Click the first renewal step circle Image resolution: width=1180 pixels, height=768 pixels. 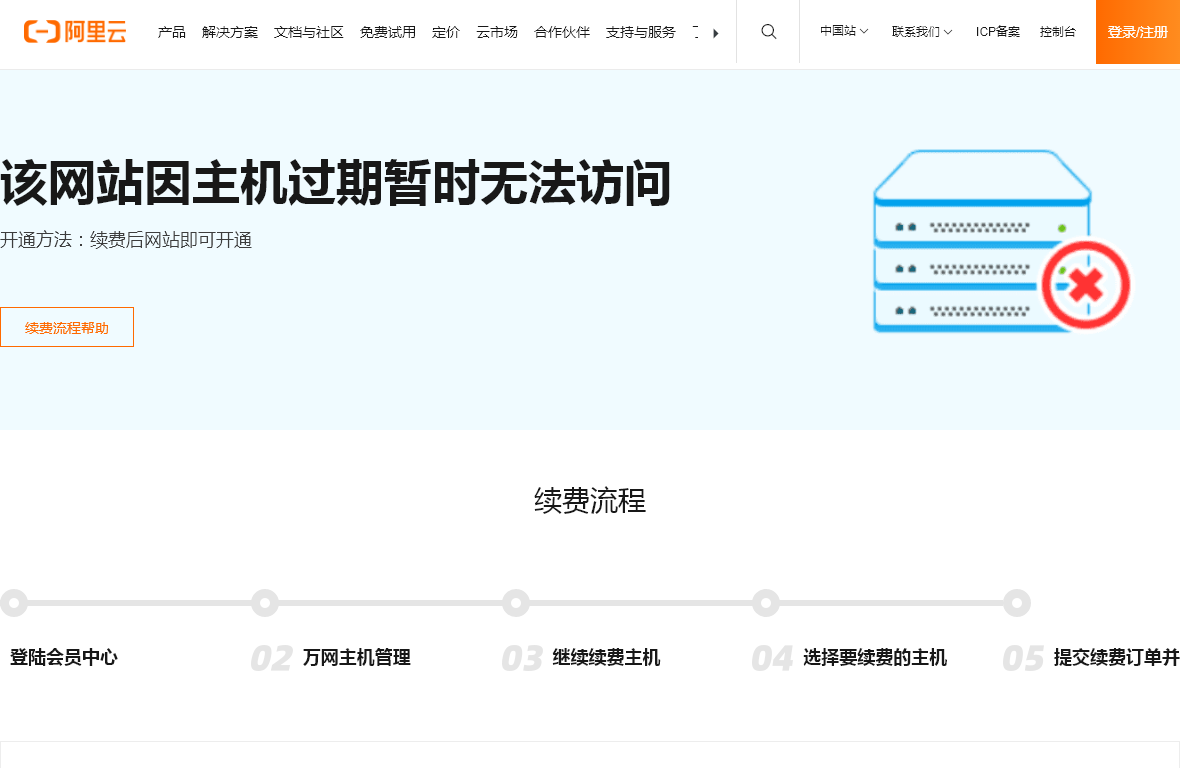coord(13,603)
